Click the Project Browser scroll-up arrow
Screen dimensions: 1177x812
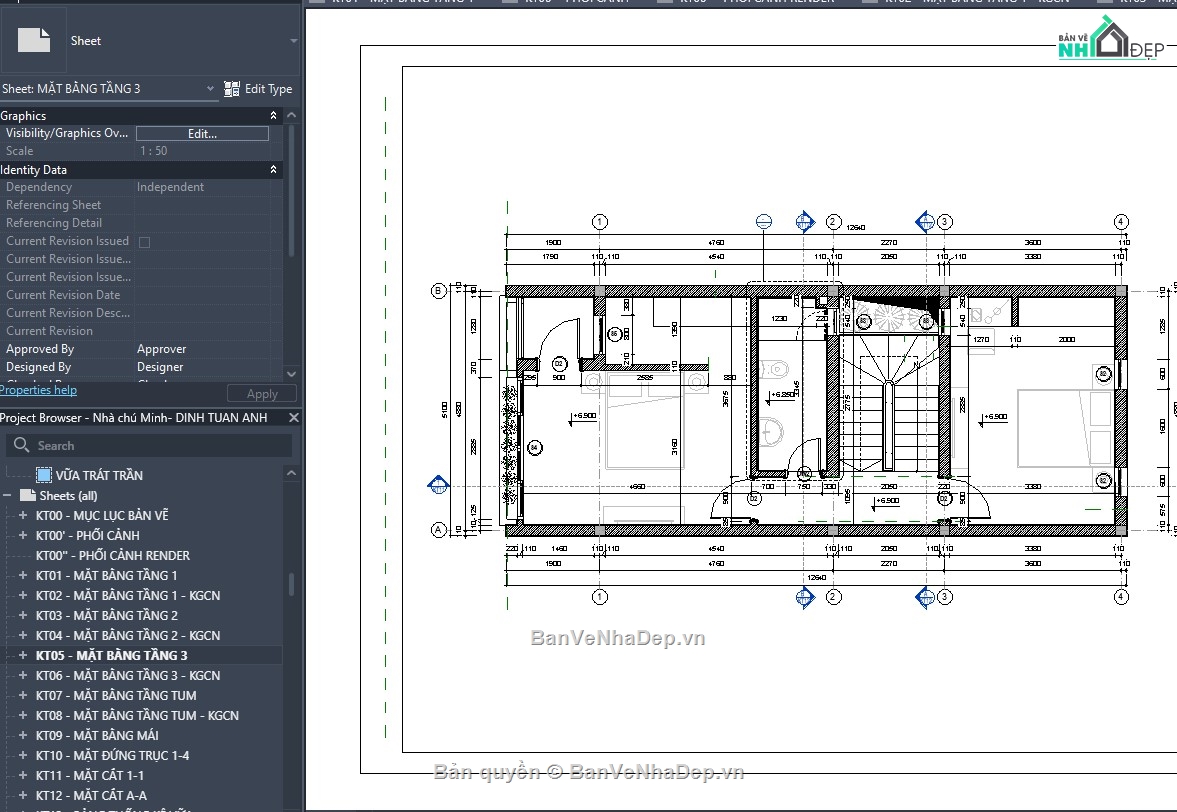[291, 473]
